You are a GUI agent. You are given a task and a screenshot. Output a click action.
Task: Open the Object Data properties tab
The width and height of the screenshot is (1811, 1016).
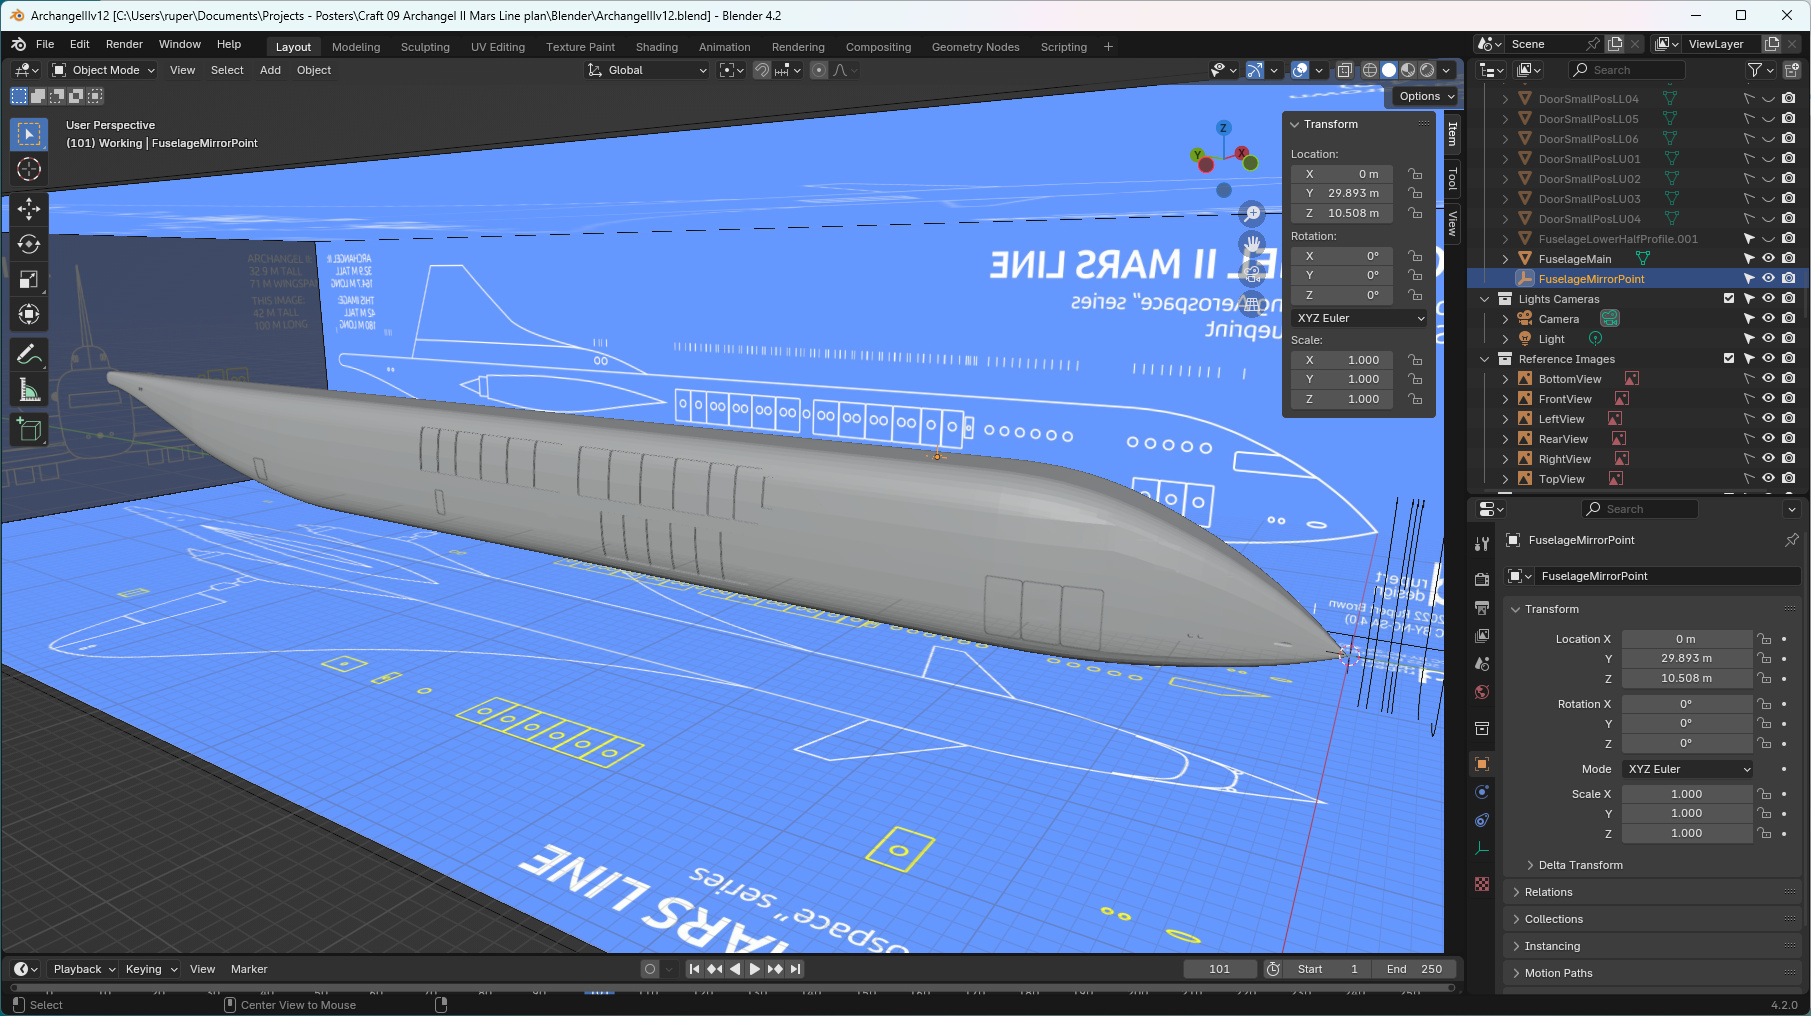click(1482, 848)
